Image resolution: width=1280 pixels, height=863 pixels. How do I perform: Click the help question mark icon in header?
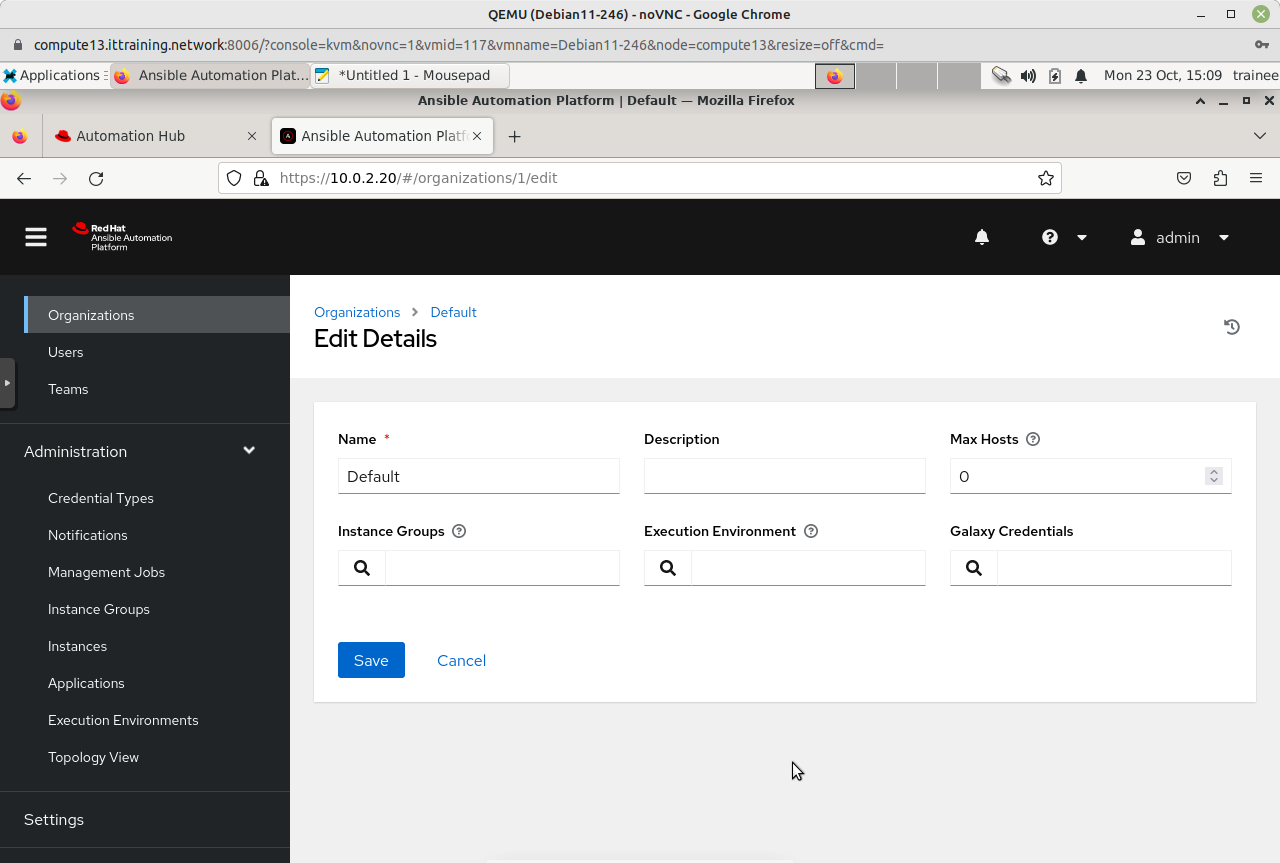click(x=1050, y=237)
